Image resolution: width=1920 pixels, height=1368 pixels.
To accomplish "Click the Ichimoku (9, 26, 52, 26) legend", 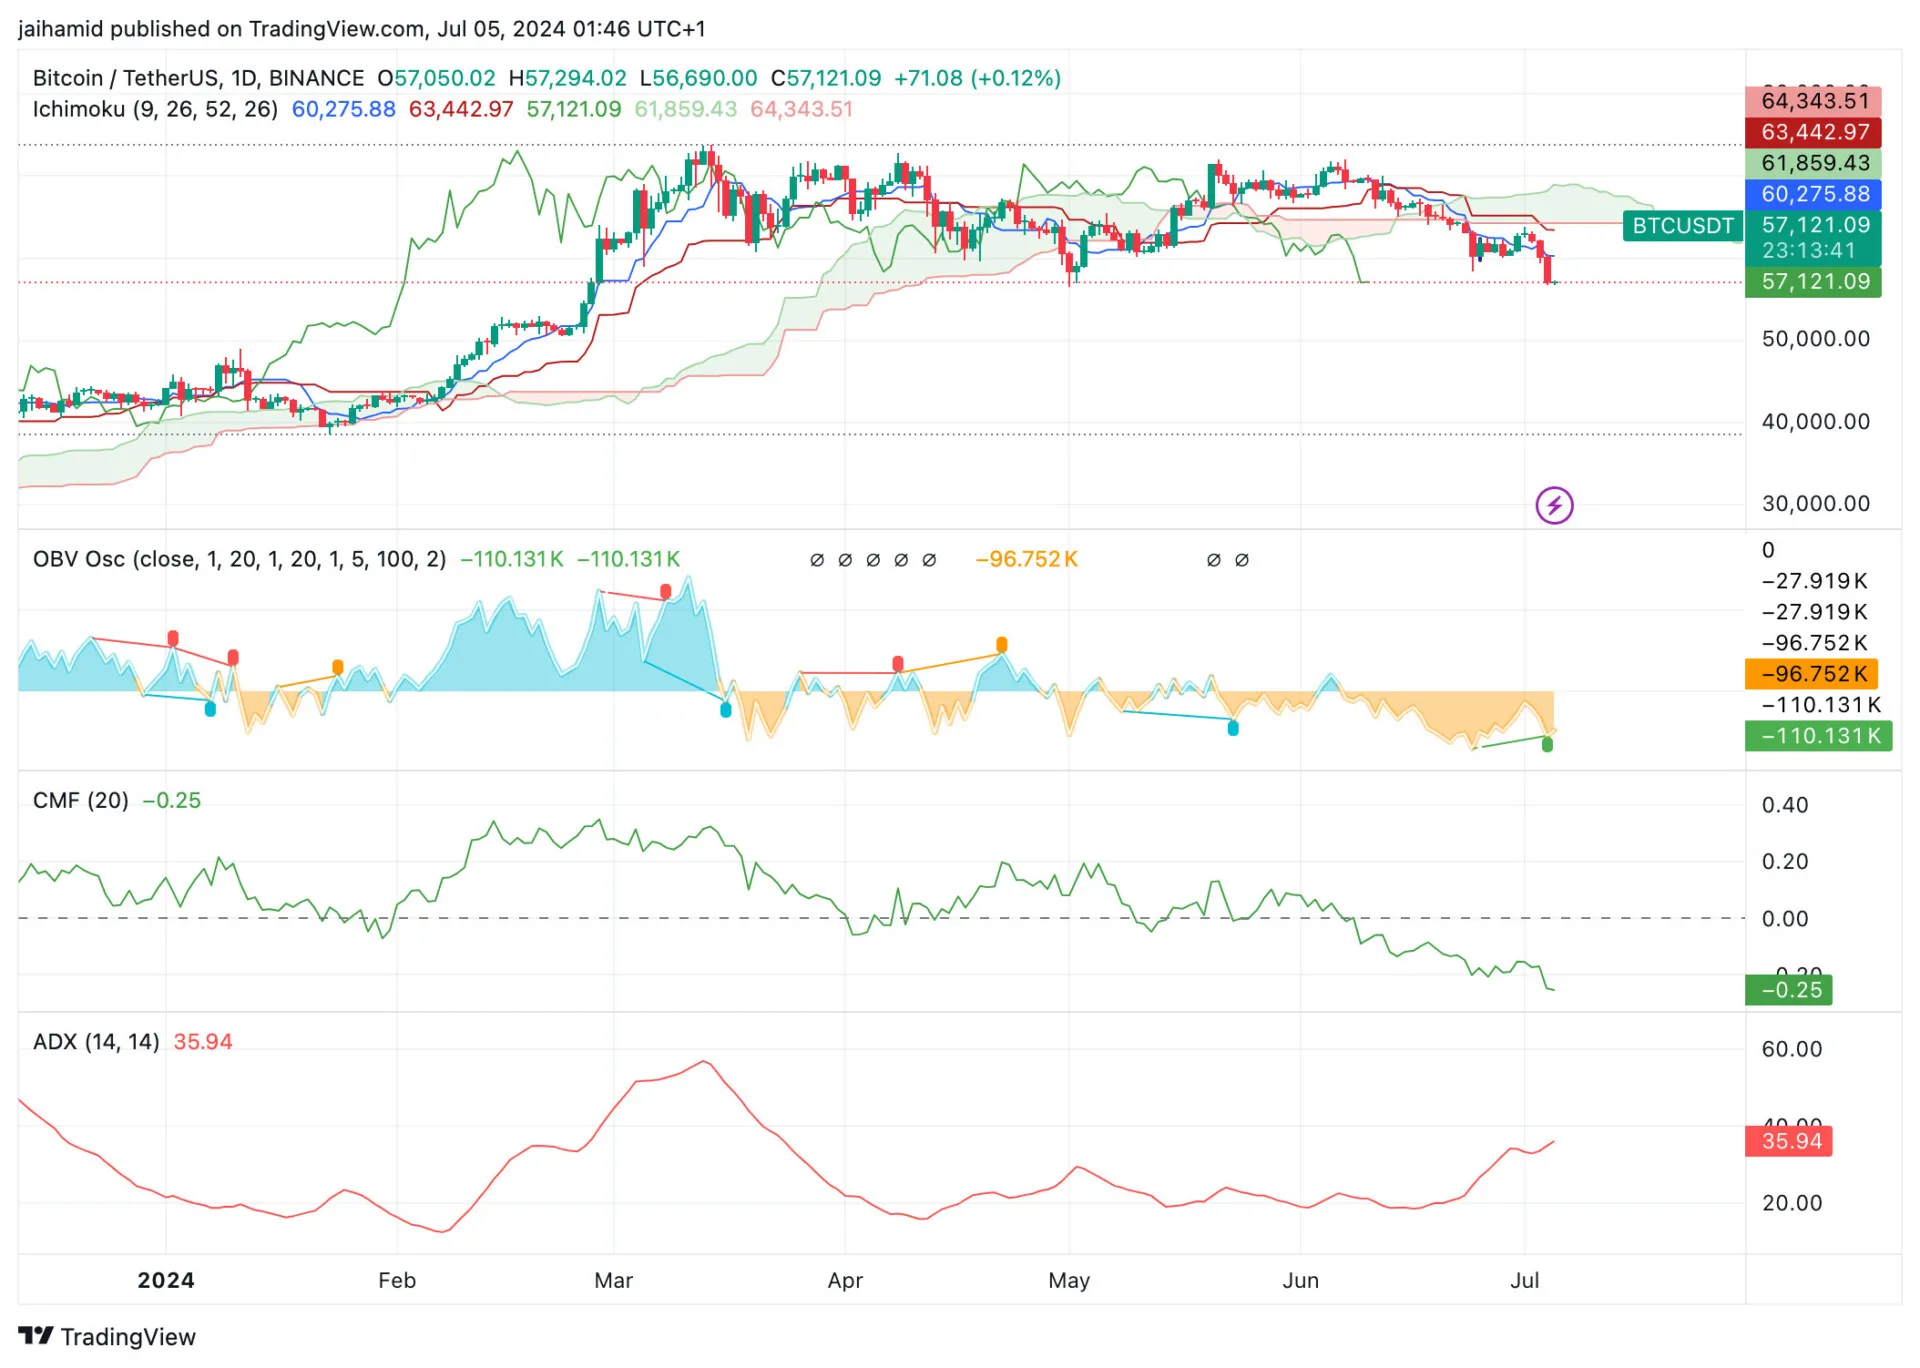I will click(155, 109).
